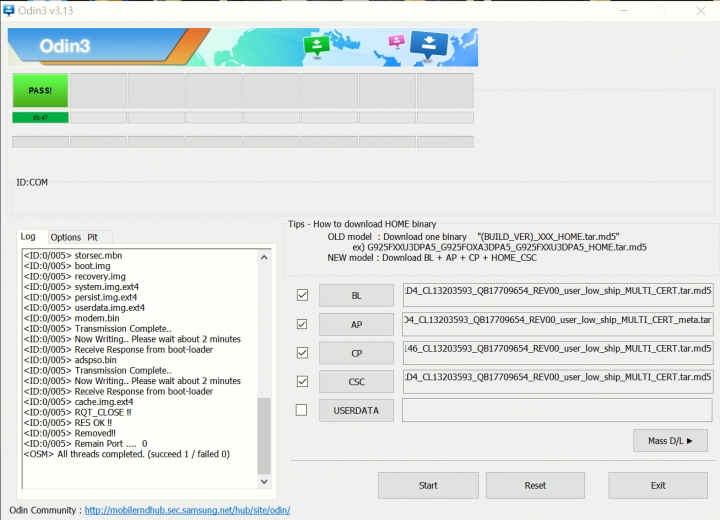The image size is (720, 520).
Task: Click the USERDATA button
Action: click(356, 410)
